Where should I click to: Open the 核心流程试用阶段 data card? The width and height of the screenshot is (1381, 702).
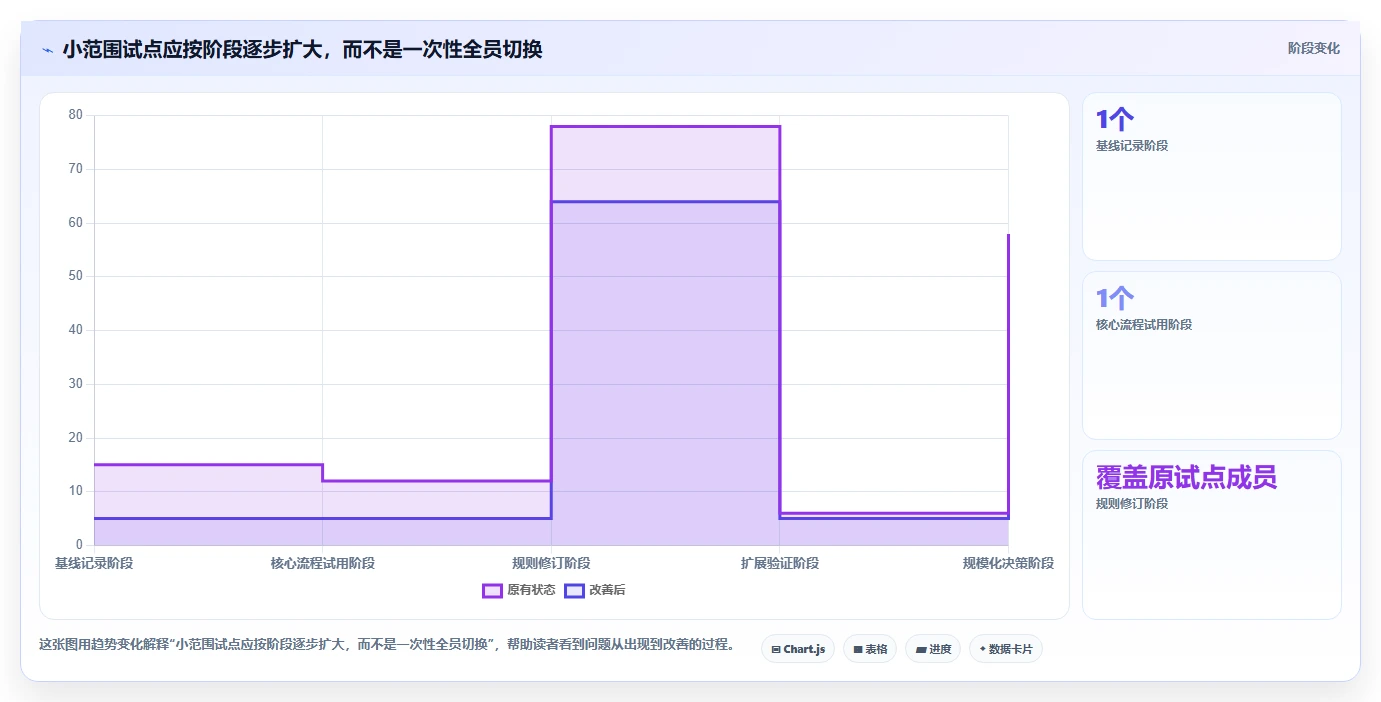click(x=1212, y=355)
